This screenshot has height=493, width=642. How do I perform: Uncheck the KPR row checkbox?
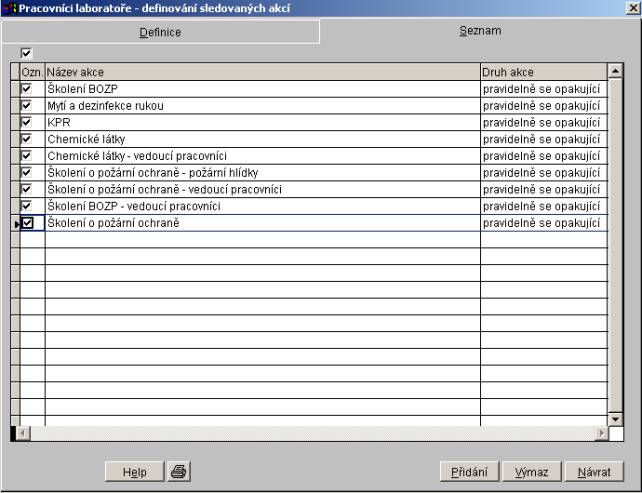[27, 122]
